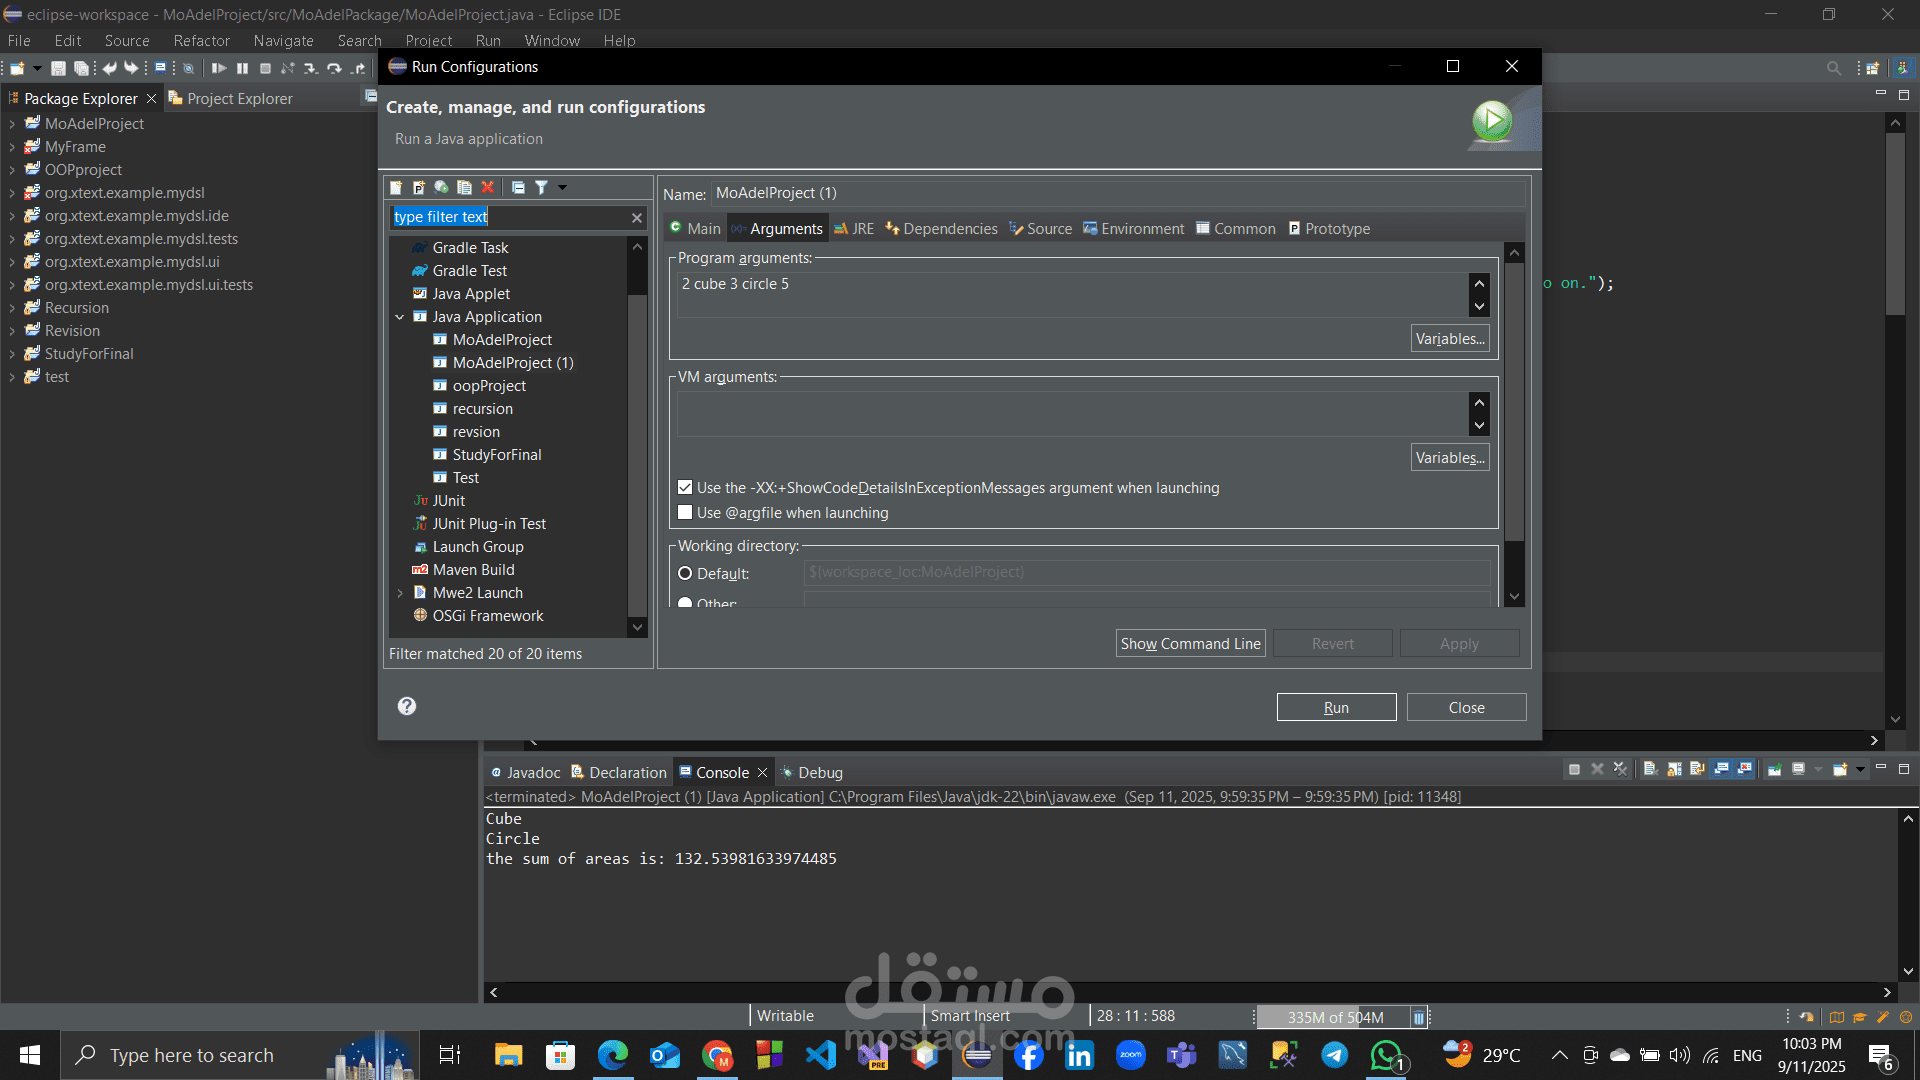Viewport: 1920px width, 1080px height.
Task: Expand the Mwe2 Launch node
Action: click(400, 593)
